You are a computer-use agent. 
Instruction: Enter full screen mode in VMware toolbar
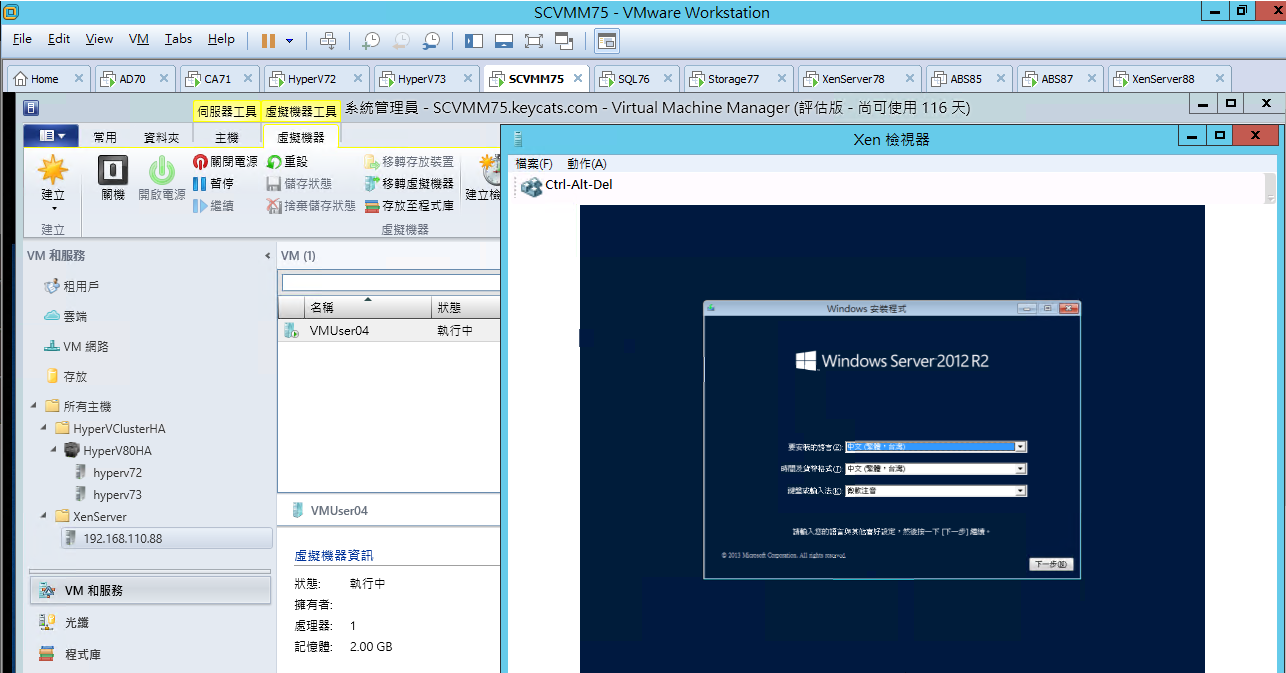534,40
